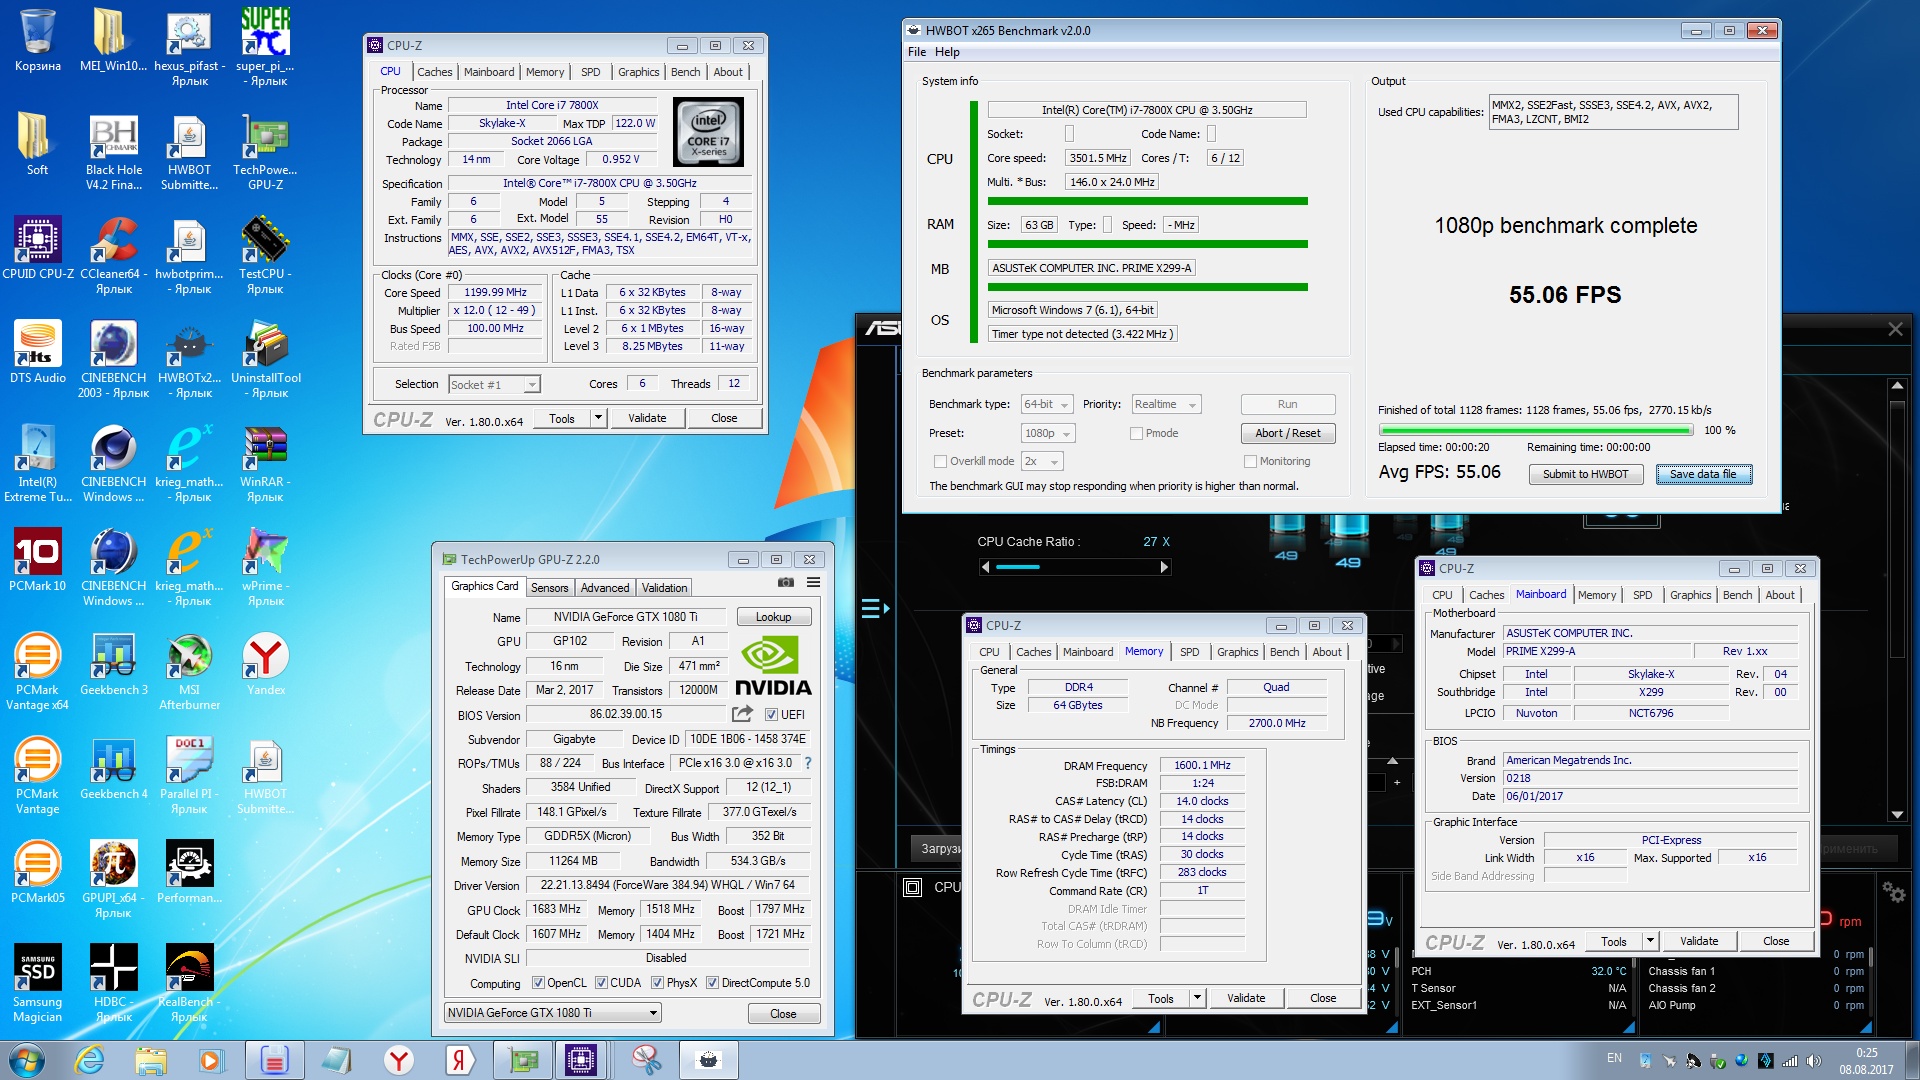Viewport: 1920px width, 1080px height.
Task: Open Samsung Magician desktop icon
Action: coord(38,982)
